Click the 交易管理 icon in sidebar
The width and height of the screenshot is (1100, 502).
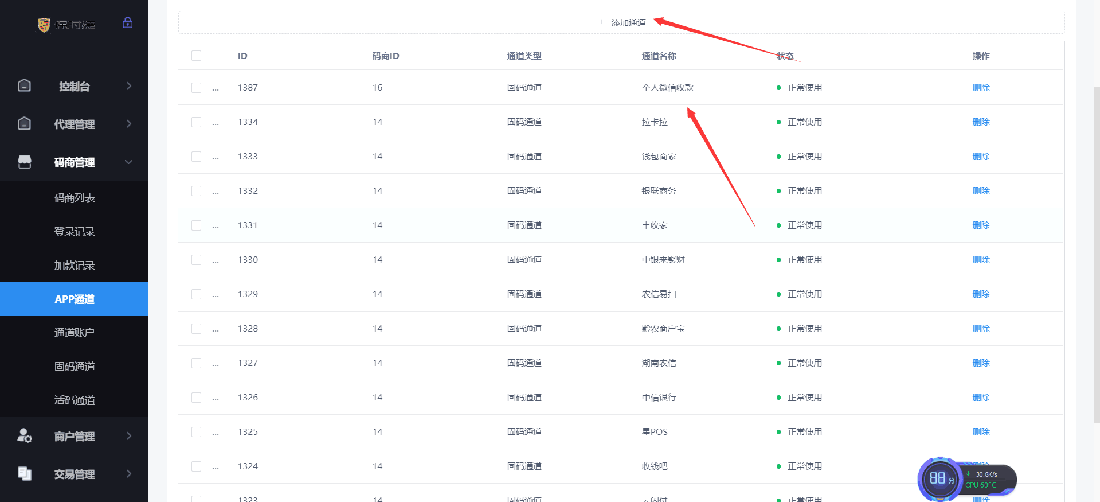click(25, 473)
